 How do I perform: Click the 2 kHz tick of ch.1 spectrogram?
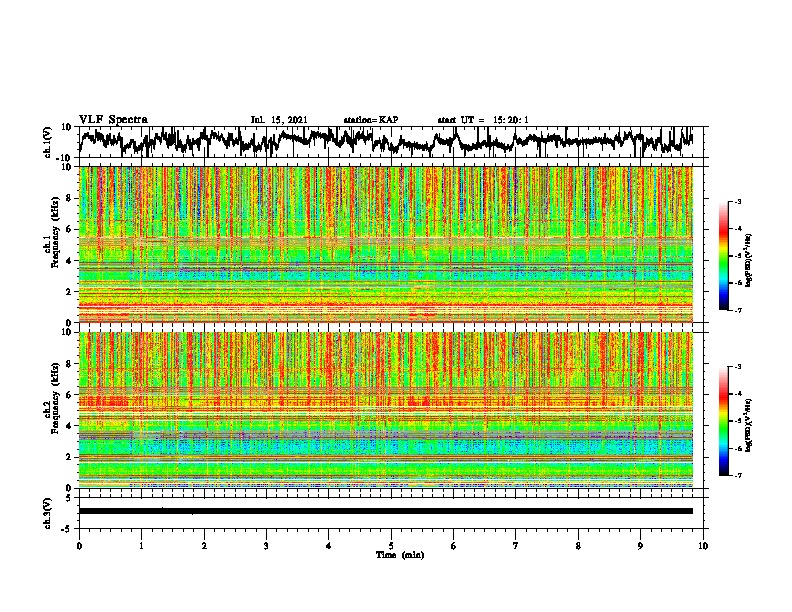(x=70, y=292)
